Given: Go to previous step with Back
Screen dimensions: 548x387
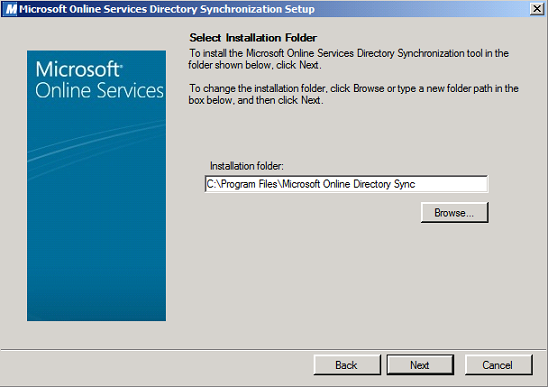Looking at the screenshot, I should [x=347, y=365].
